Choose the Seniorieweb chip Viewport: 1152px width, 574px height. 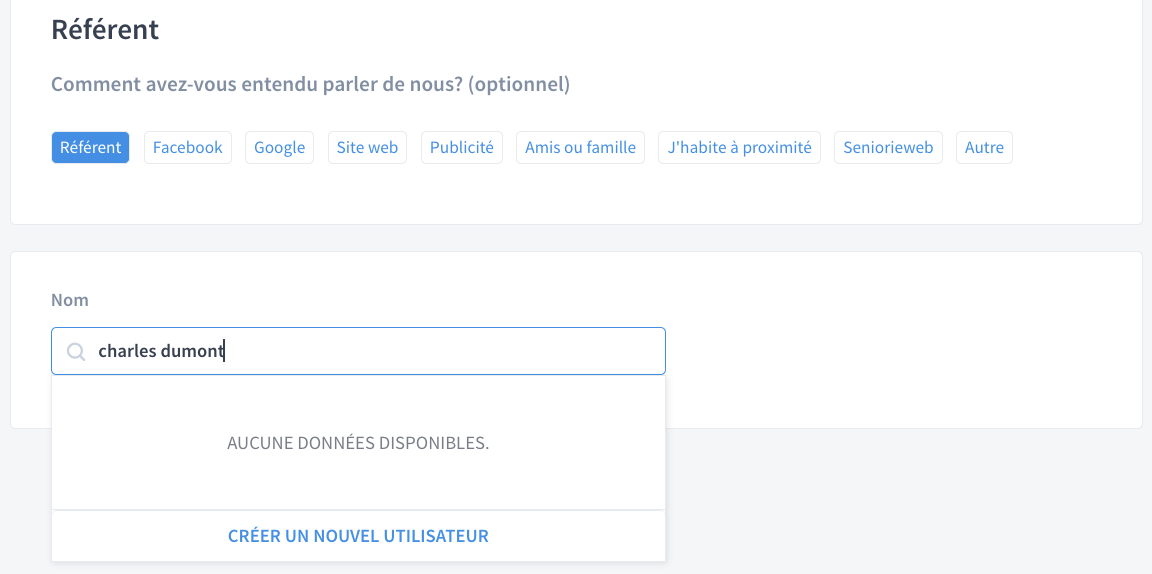[x=888, y=148]
